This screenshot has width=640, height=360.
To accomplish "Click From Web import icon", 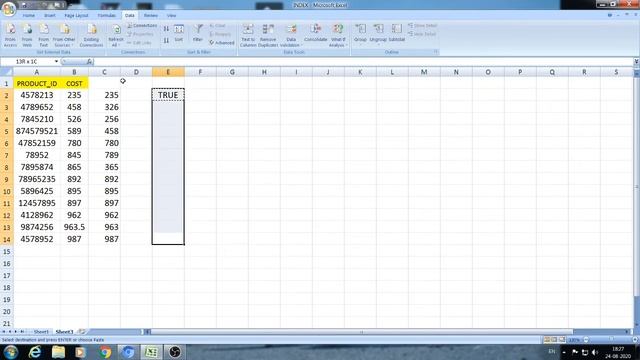I will [27, 35].
